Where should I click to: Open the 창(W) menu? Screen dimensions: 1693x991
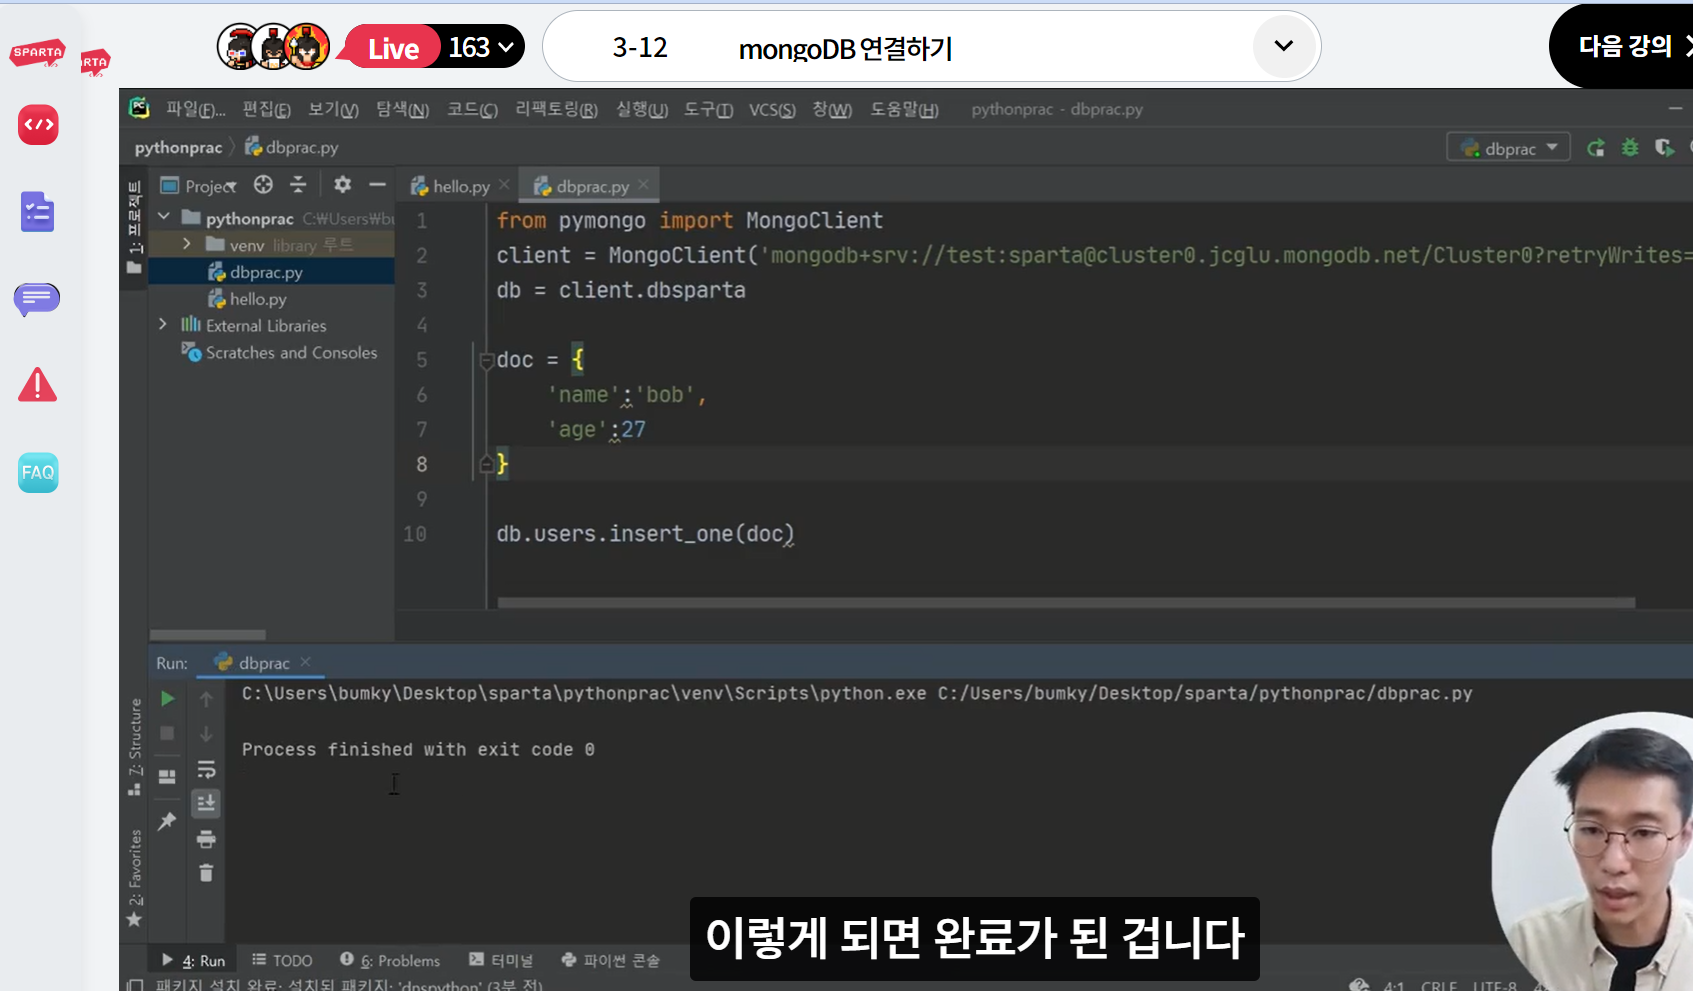click(x=832, y=109)
